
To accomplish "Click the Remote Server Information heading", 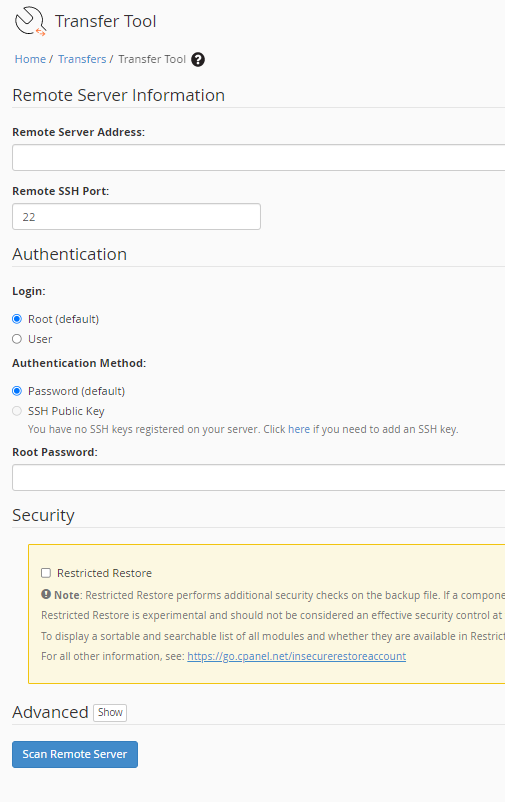I will point(119,96).
